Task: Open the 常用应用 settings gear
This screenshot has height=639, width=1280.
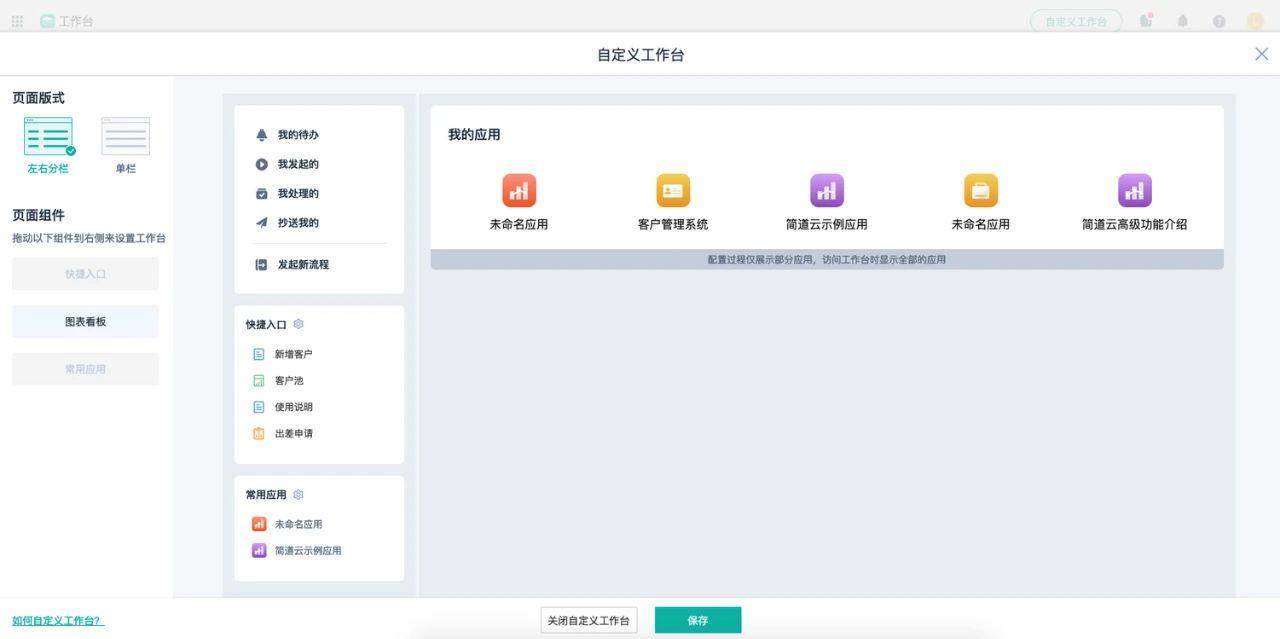Action: point(298,494)
